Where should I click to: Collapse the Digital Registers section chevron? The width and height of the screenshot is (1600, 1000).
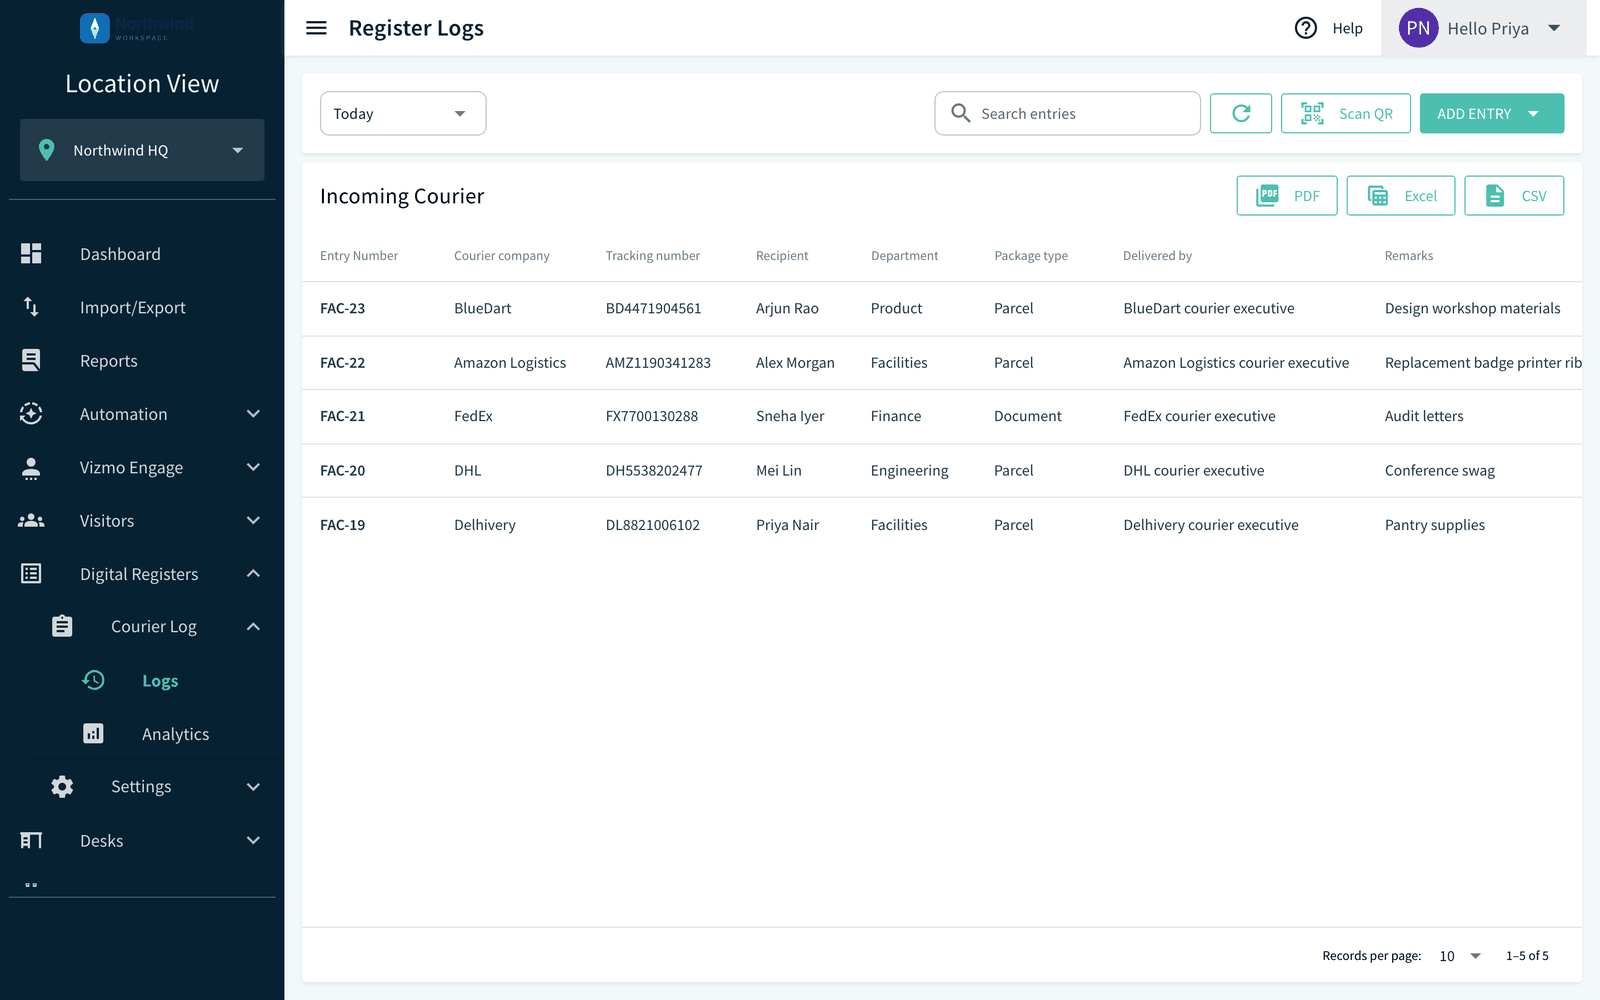(x=253, y=574)
